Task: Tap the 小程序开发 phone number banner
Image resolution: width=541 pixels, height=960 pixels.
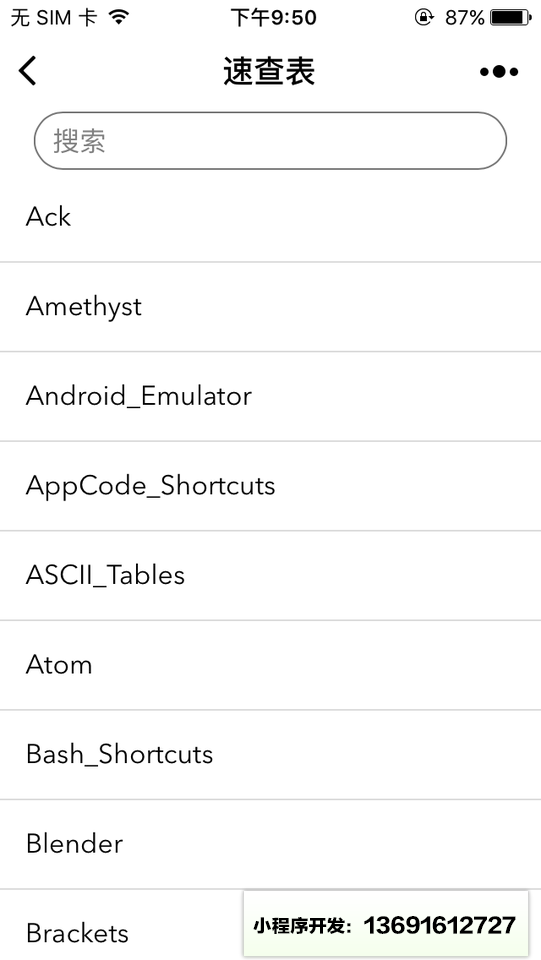Action: click(x=386, y=924)
